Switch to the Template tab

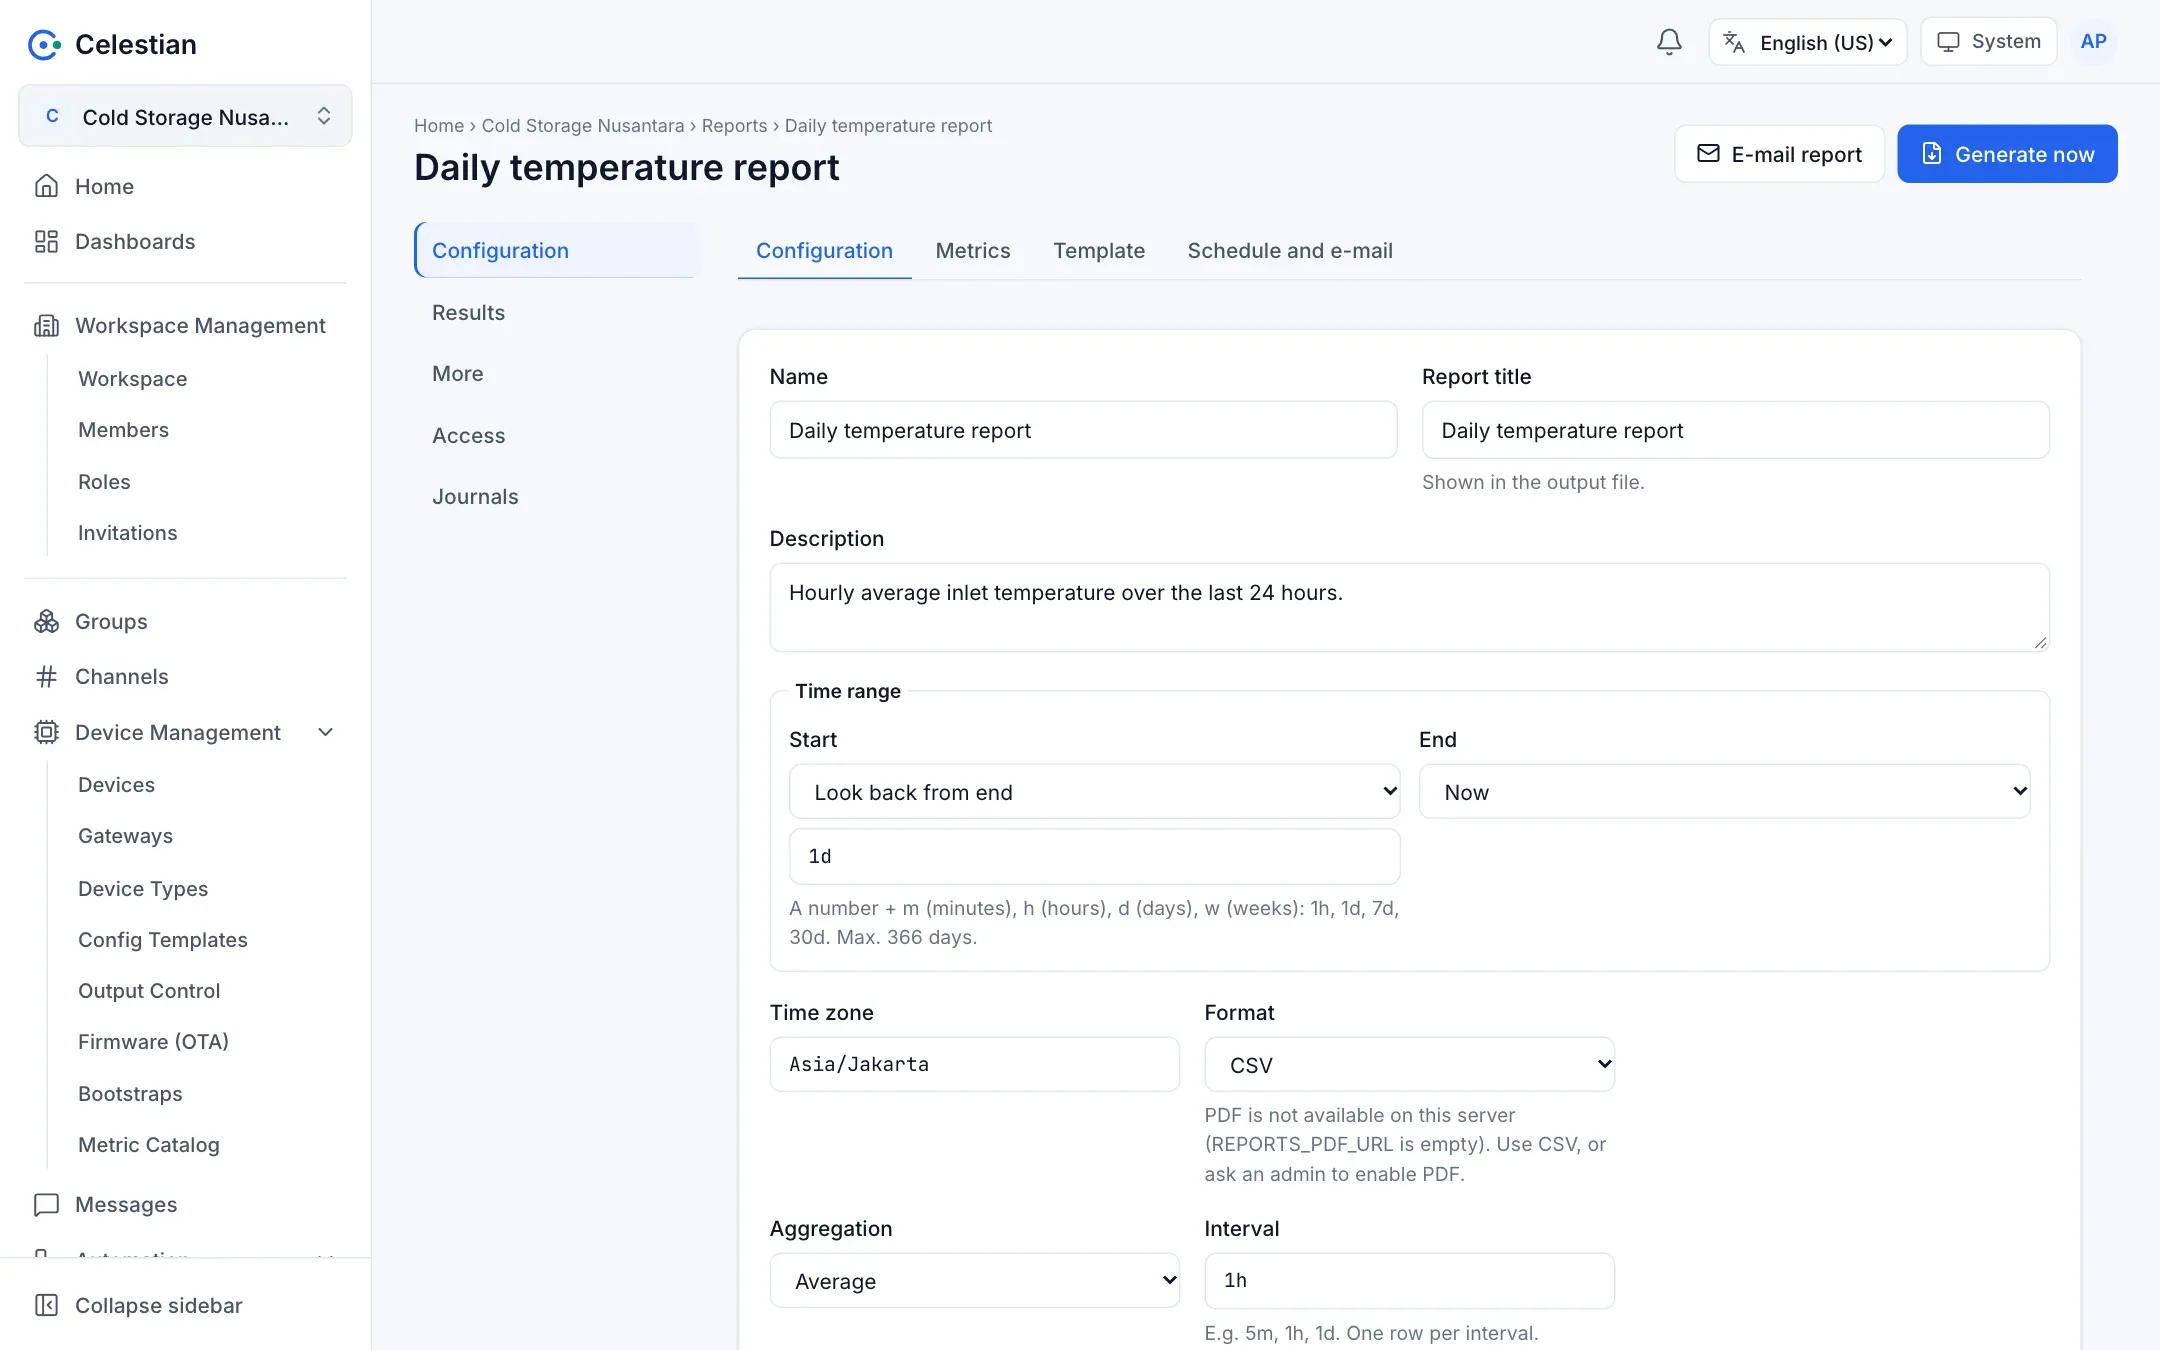point(1098,250)
